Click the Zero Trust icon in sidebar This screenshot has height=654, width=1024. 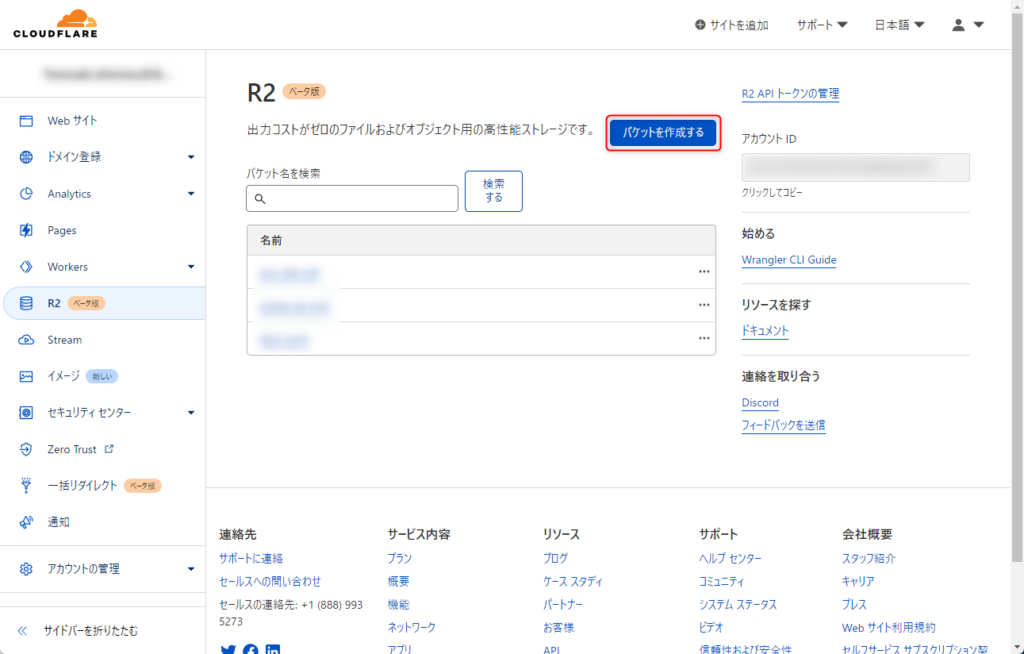tap(26, 450)
